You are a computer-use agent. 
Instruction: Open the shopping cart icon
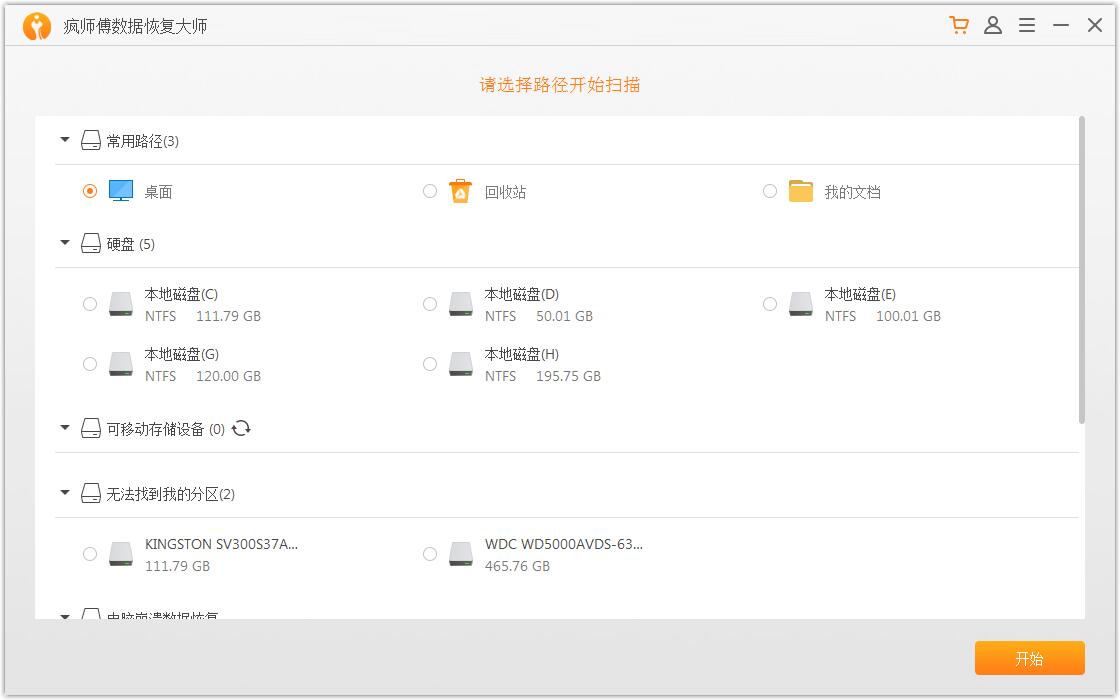click(x=959, y=25)
